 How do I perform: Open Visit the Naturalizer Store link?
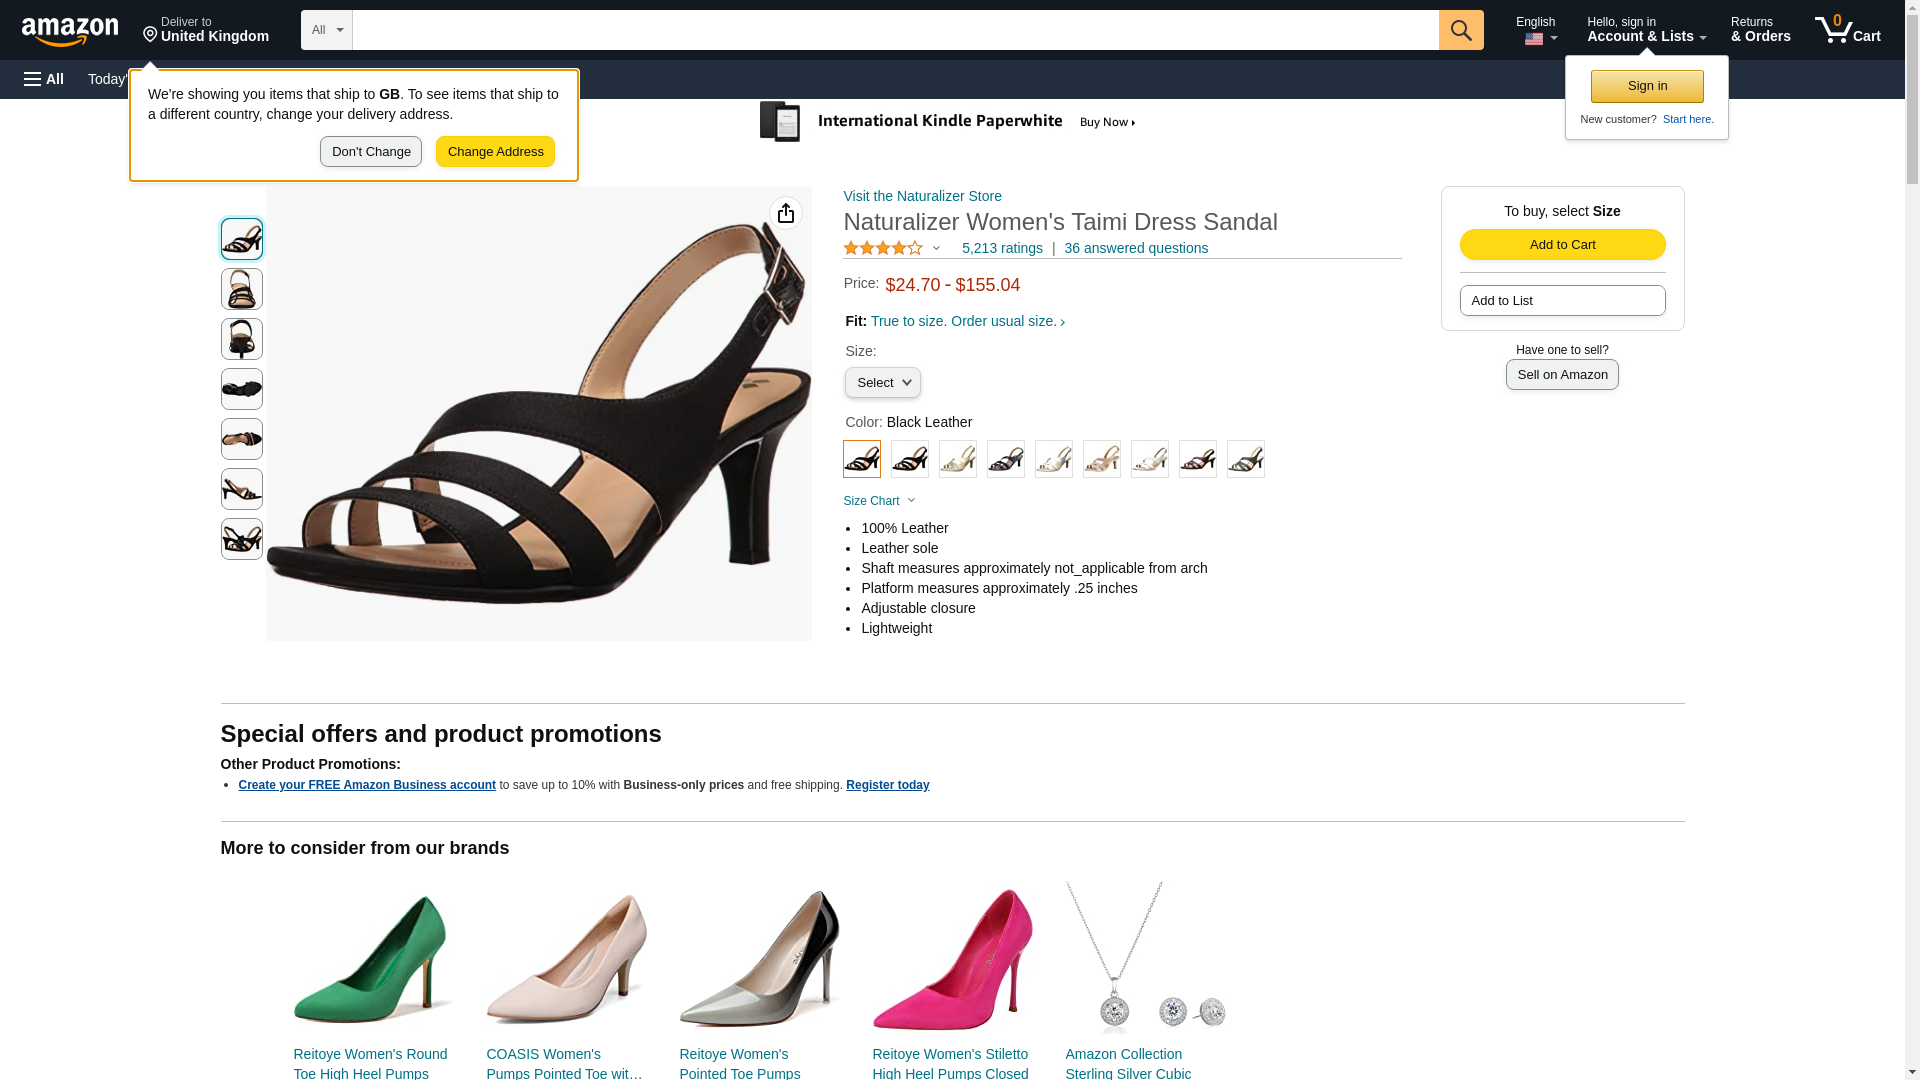pyautogui.click(x=922, y=196)
